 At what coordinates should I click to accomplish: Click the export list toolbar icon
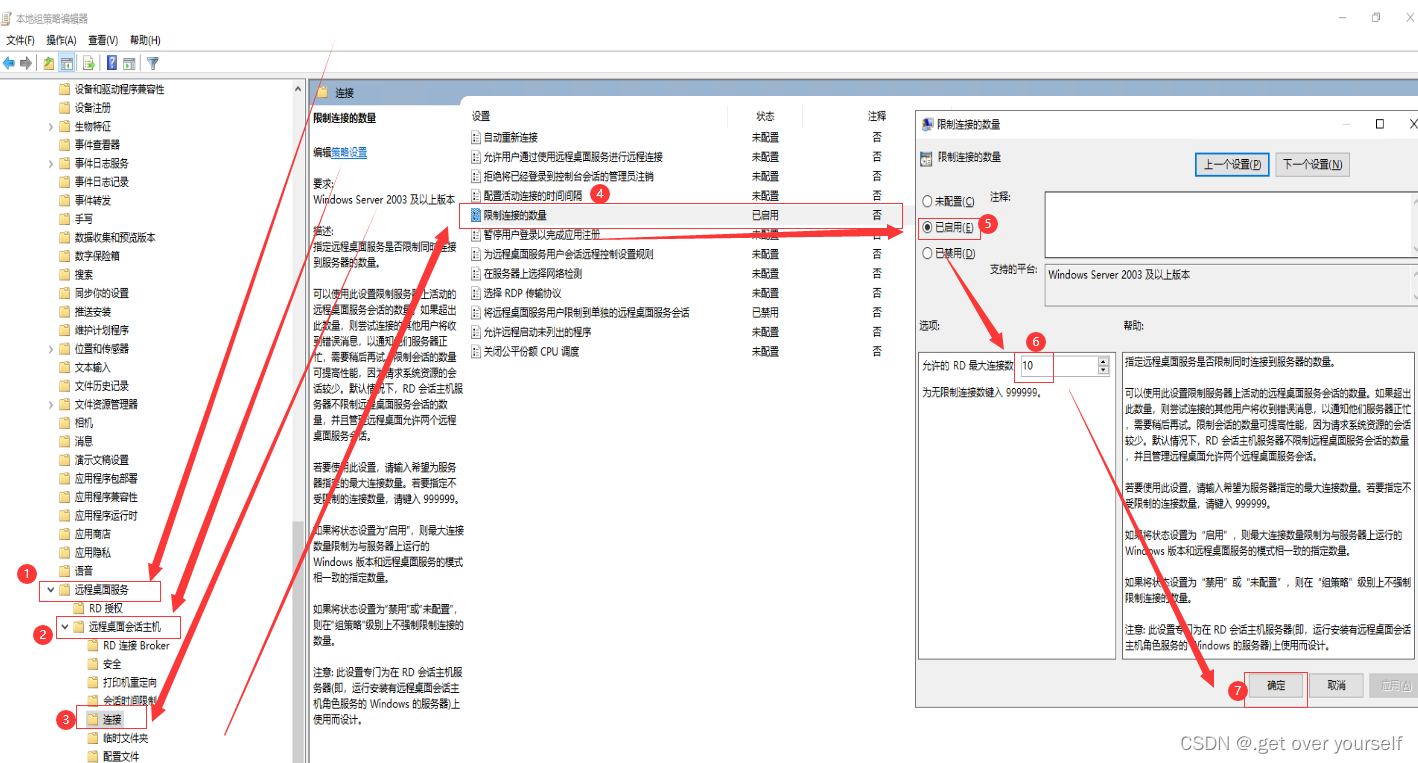[89, 63]
